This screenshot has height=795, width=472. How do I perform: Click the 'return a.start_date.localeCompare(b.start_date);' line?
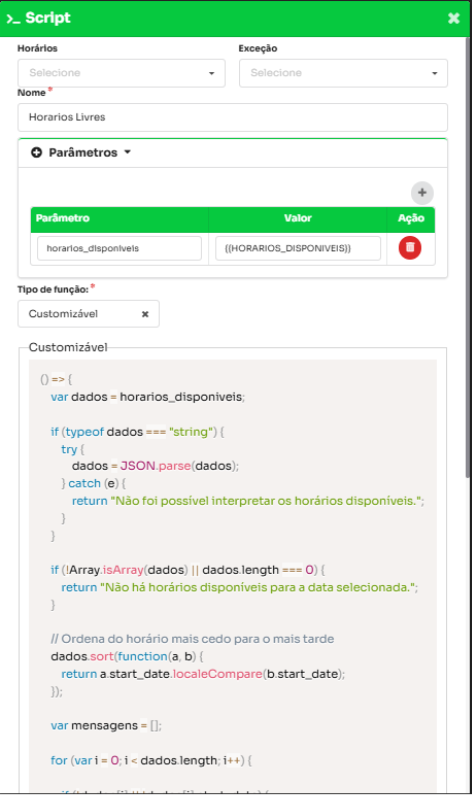click(x=203, y=674)
